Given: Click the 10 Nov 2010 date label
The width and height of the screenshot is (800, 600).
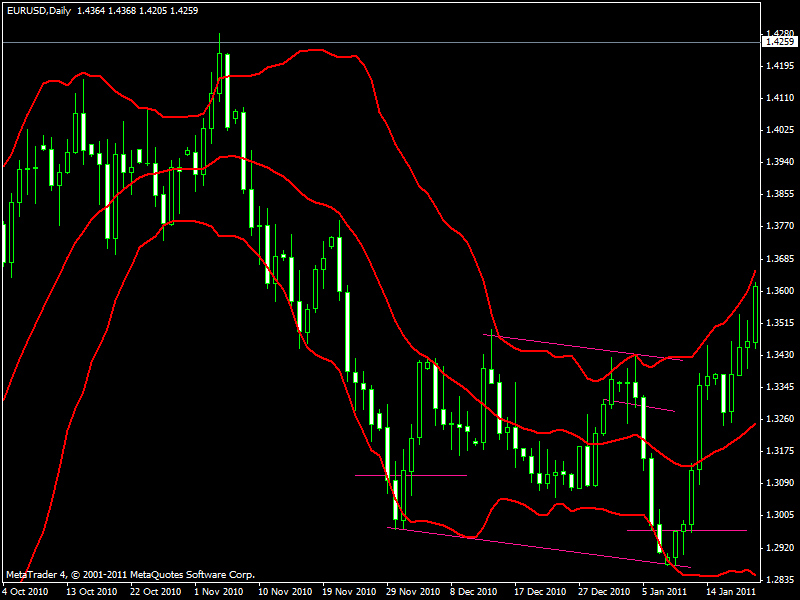Looking at the screenshot, I should pos(284,591).
